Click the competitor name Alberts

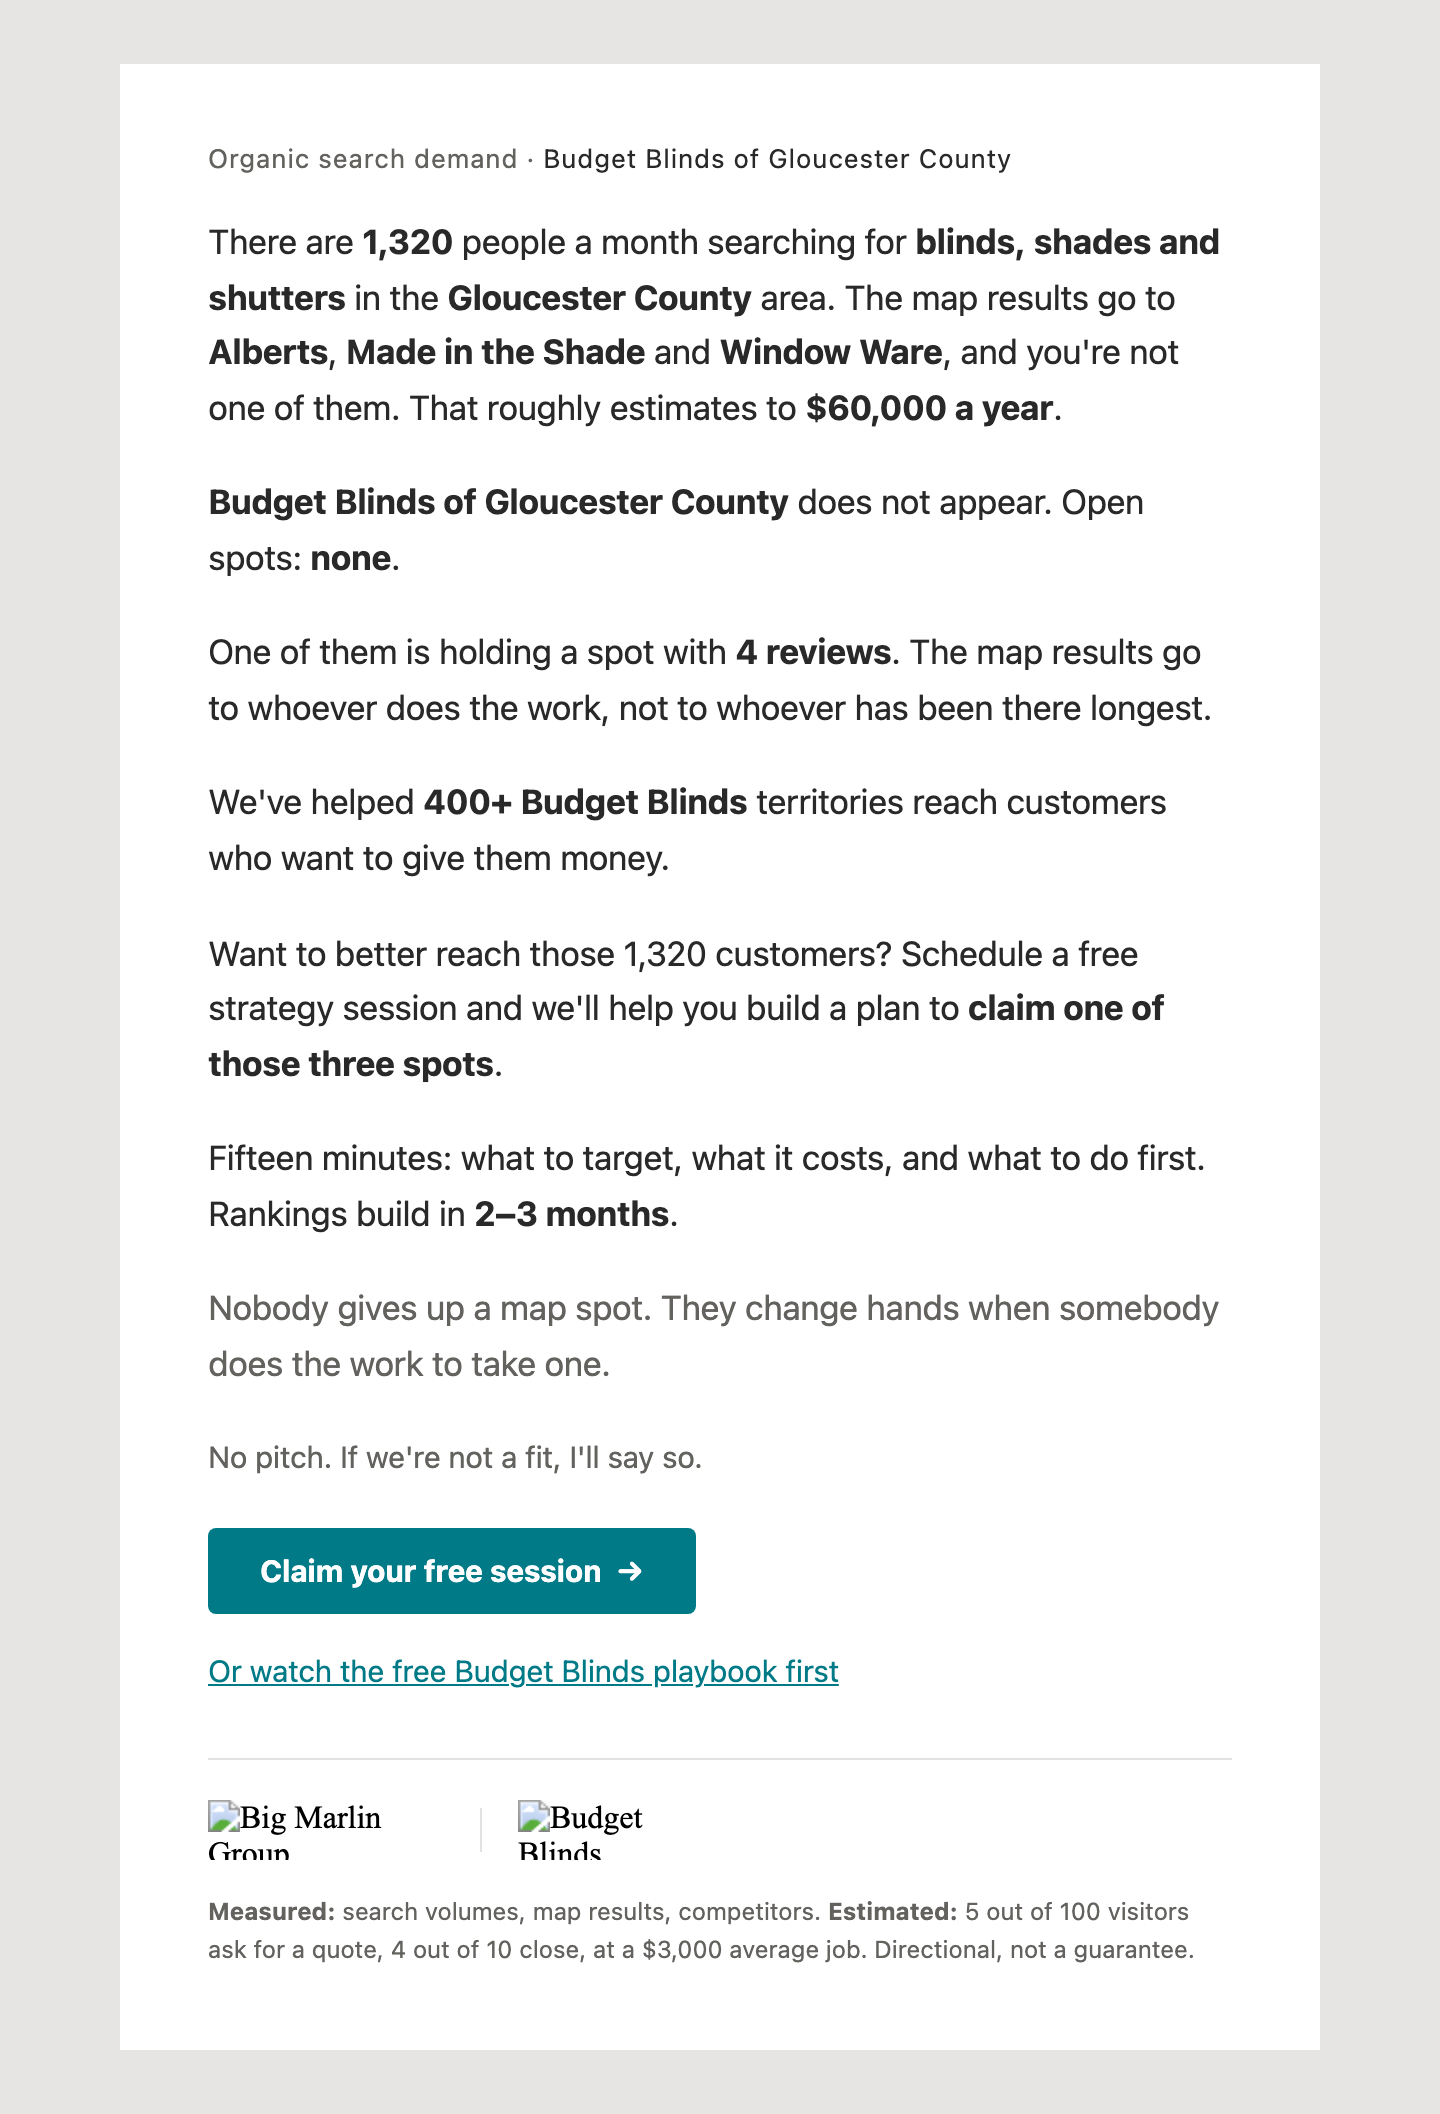pos(268,352)
